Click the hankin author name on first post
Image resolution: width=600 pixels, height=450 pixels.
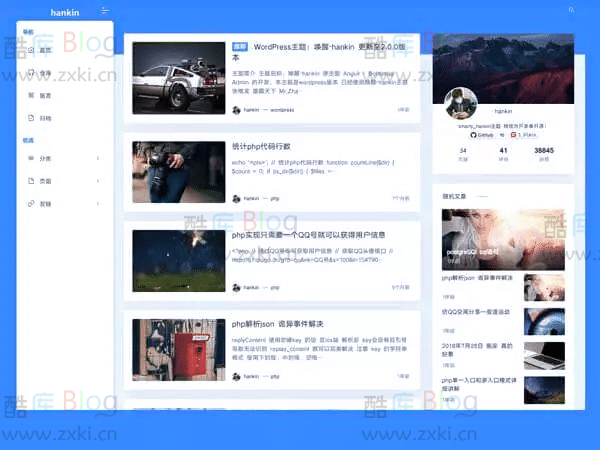(251, 110)
